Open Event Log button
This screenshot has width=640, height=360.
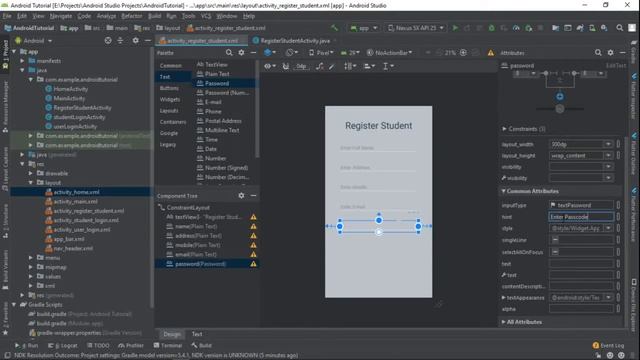click(608, 345)
